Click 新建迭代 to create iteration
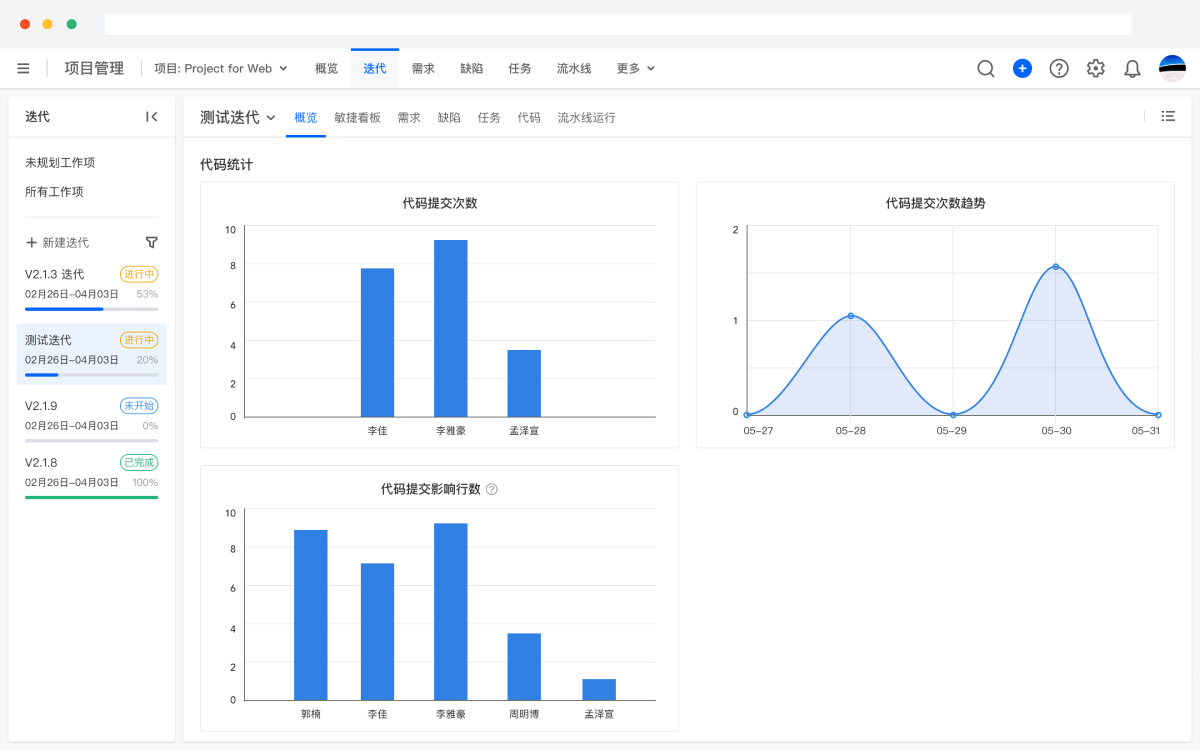This screenshot has width=1200, height=750. point(58,242)
